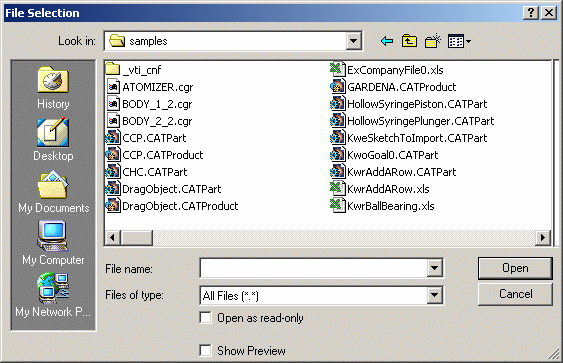
Task: Select the _vti_cnf folder icon
Action: click(x=113, y=69)
